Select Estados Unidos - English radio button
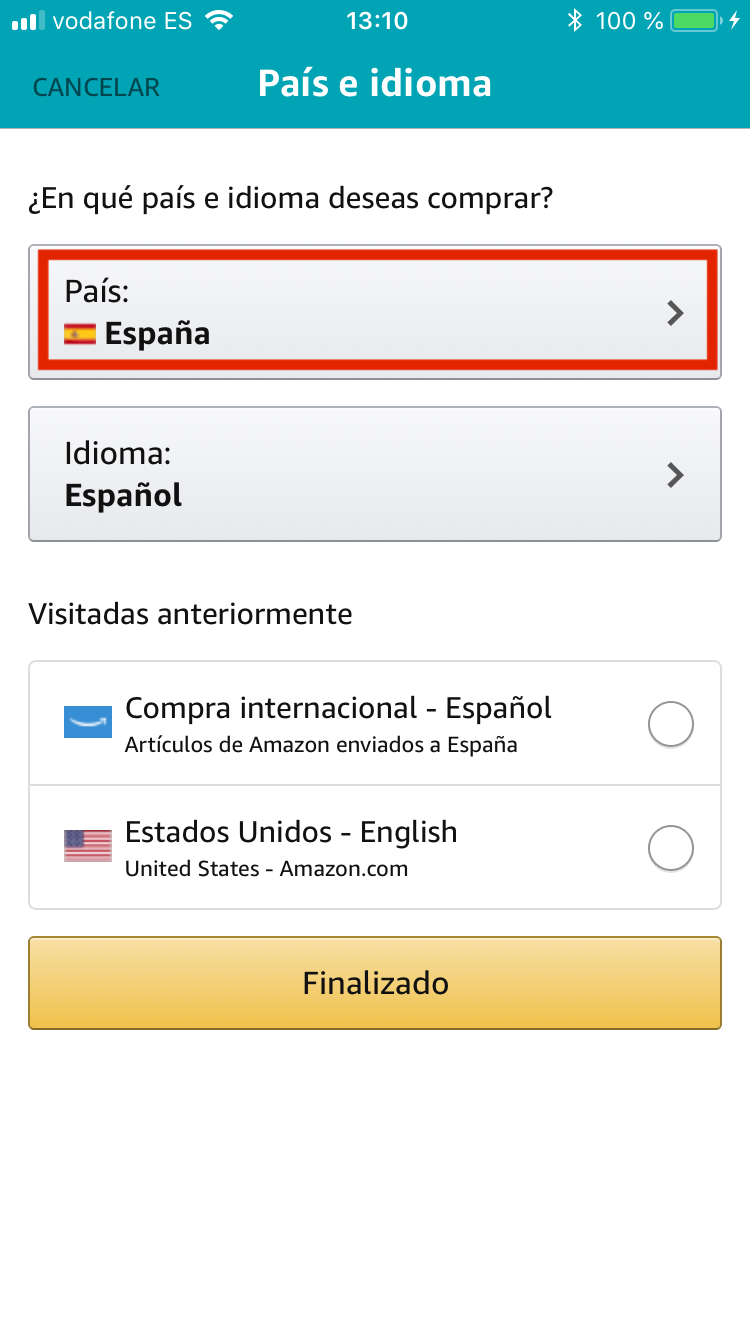Image resolution: width=750 pixels, height=1334 pixels. tap(670, 848)
